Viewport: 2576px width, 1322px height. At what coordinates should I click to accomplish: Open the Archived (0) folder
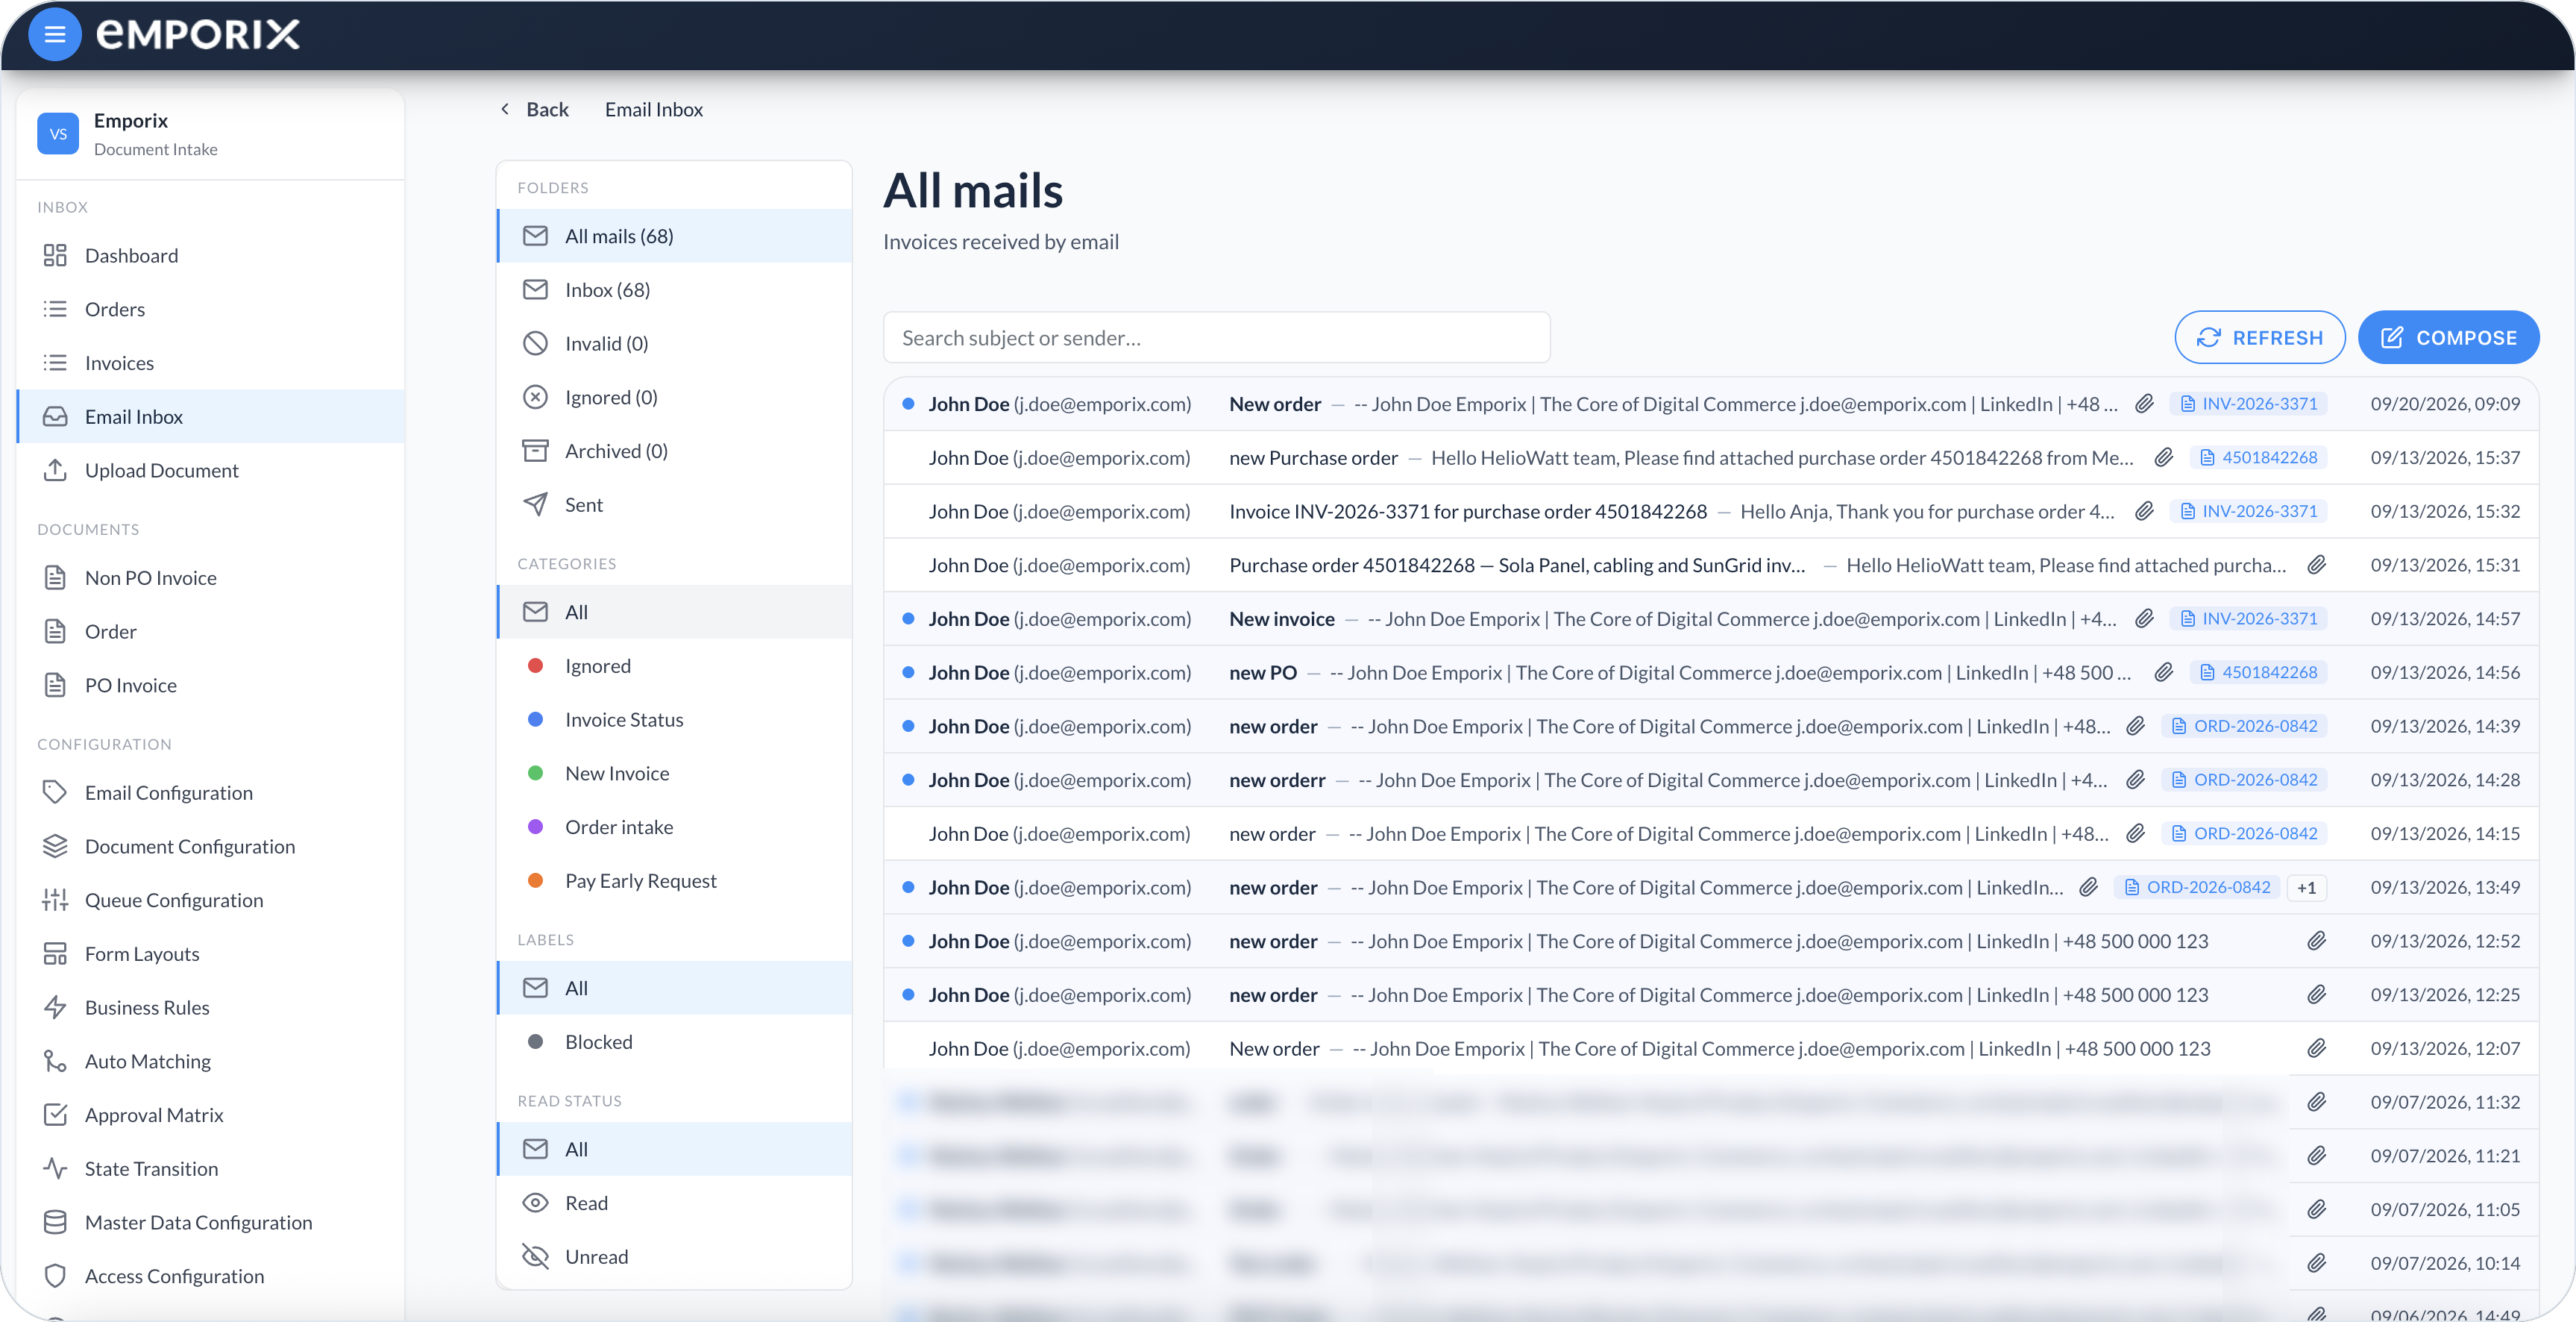point(674,451)
